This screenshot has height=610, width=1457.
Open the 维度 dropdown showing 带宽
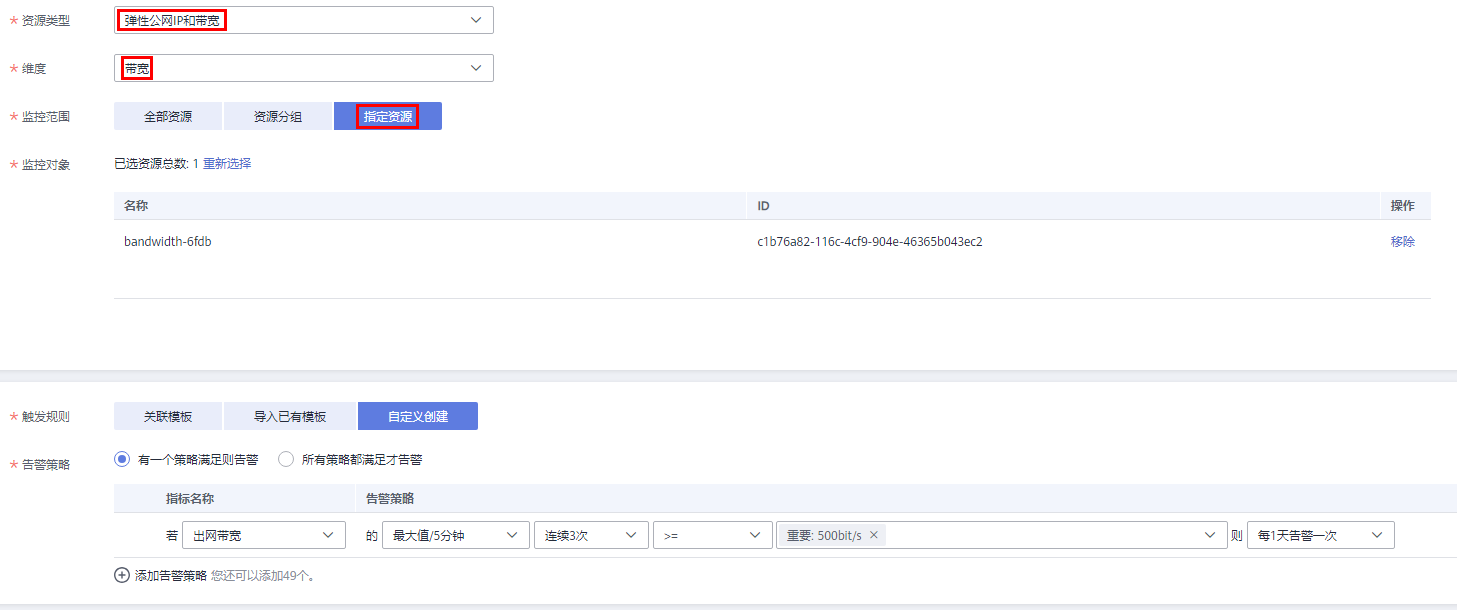304,68
